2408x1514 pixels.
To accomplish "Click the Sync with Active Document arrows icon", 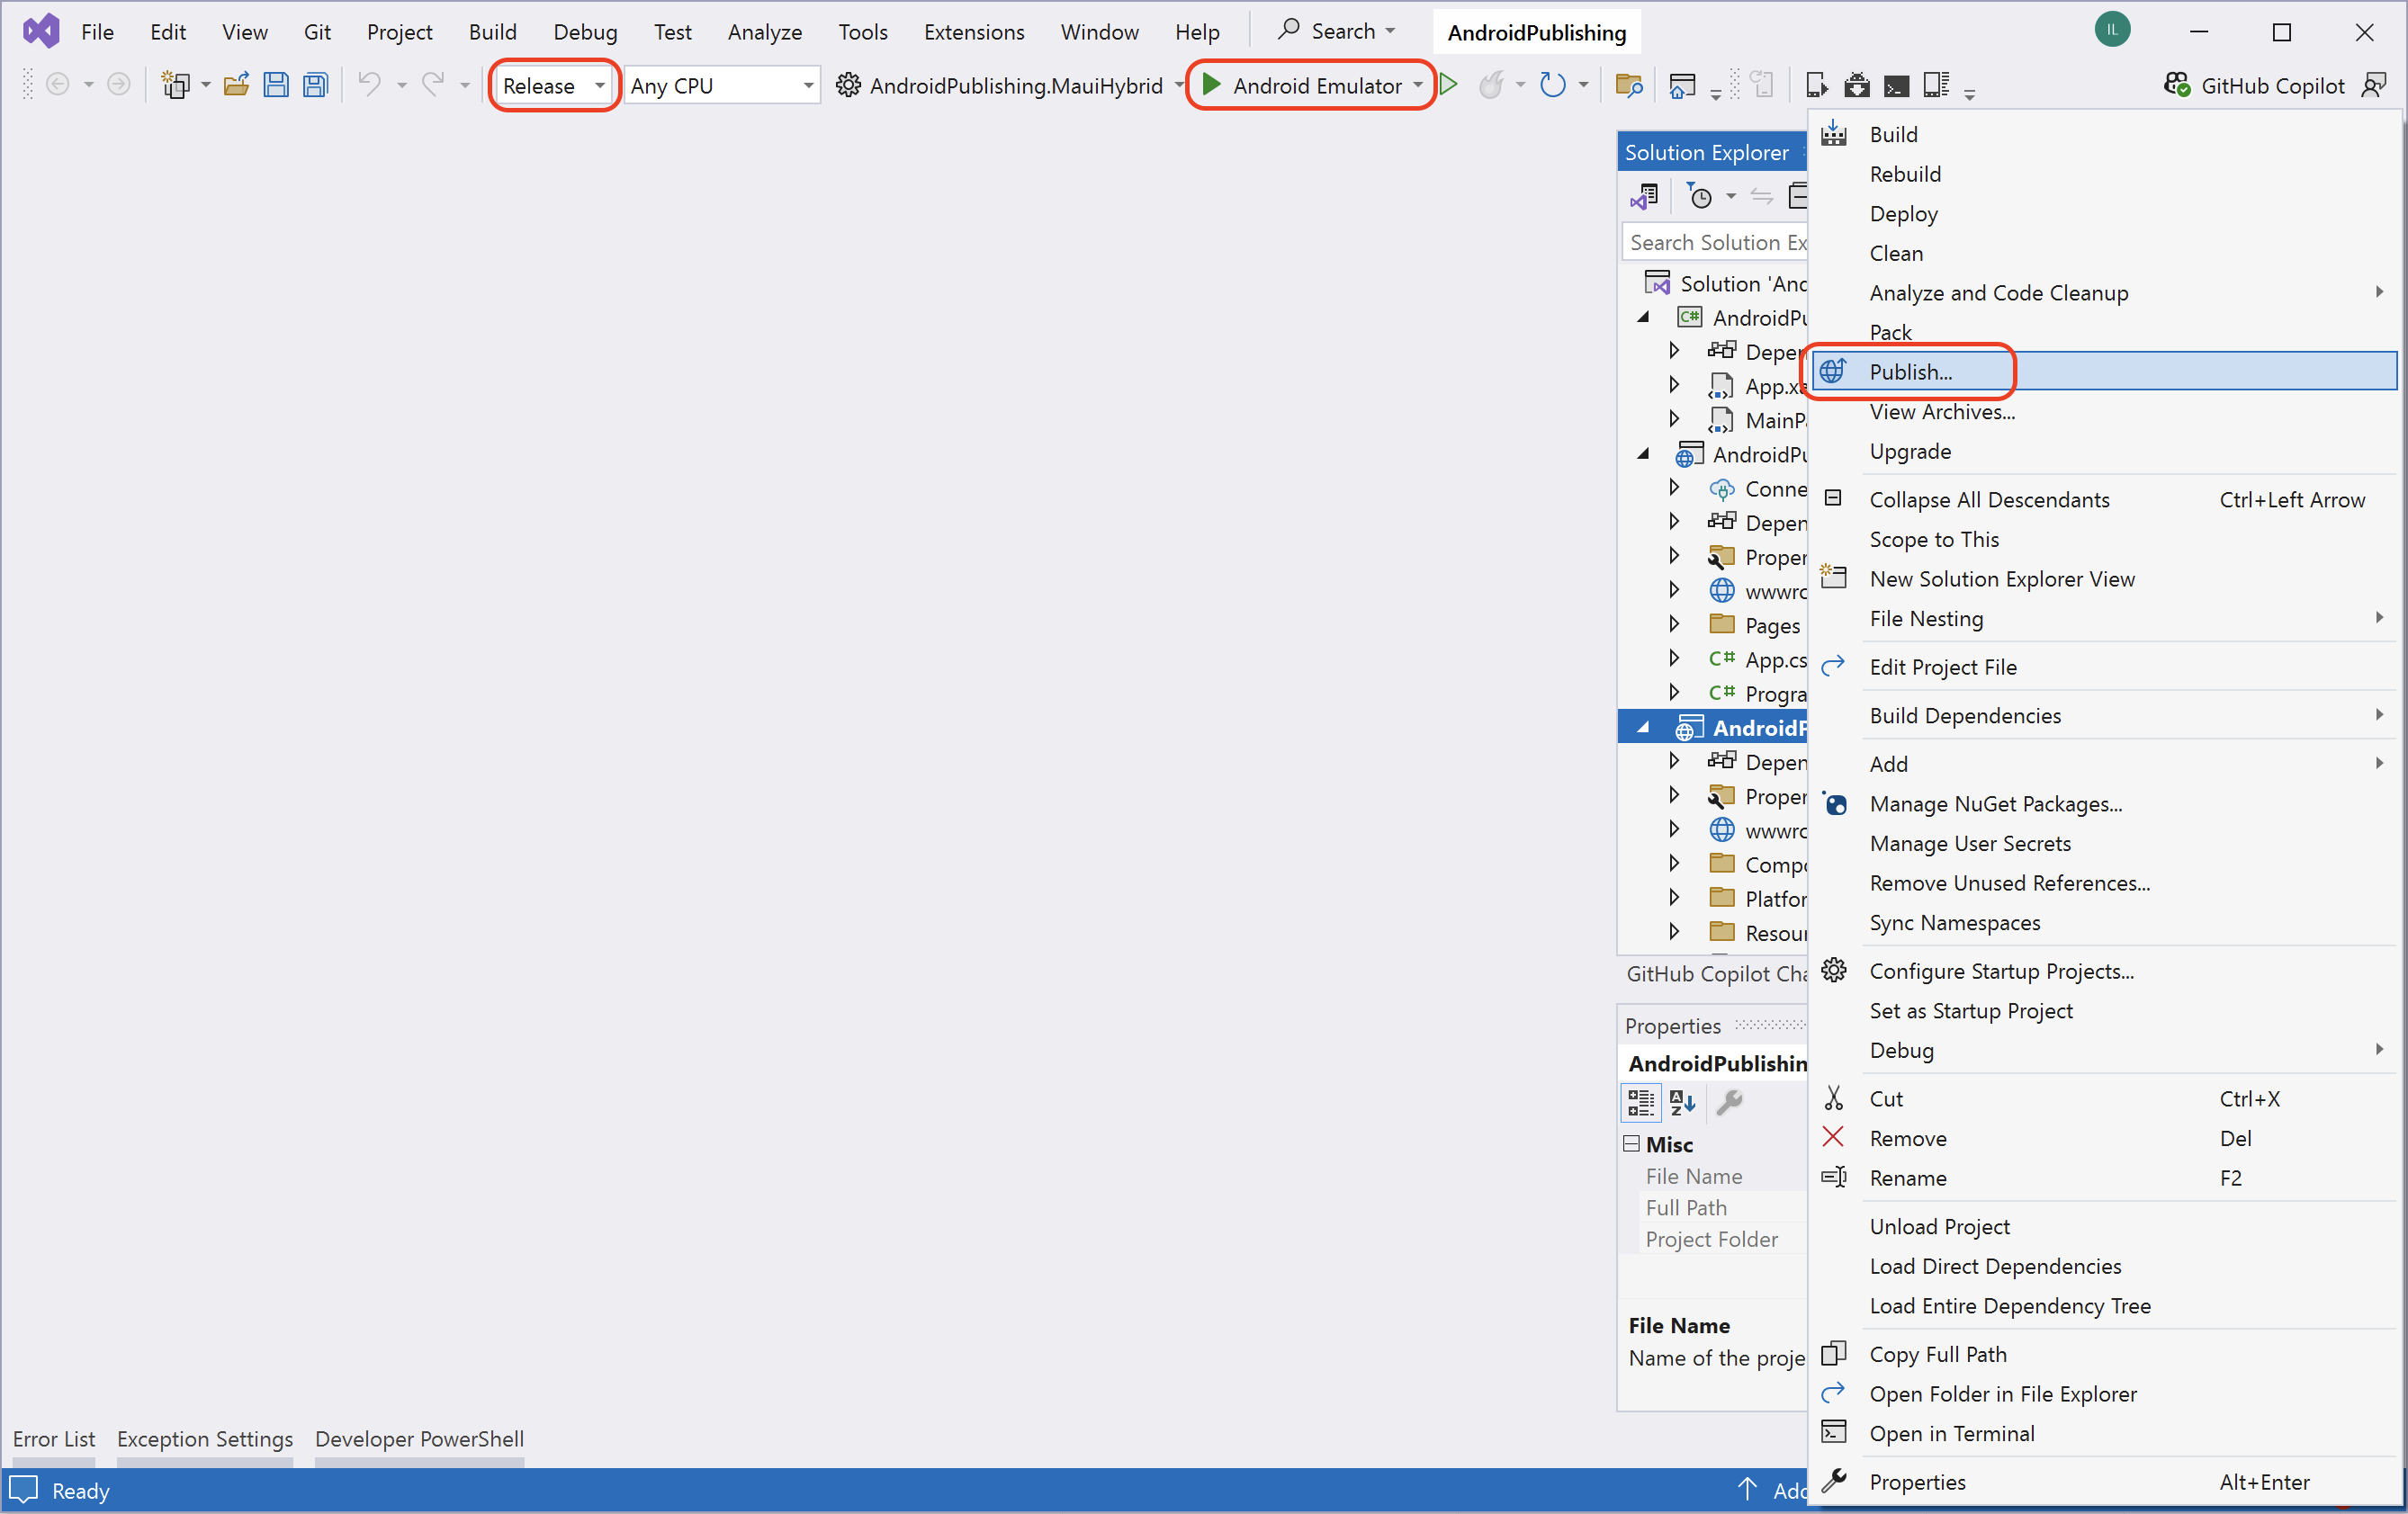I will tap(1762, 196).
